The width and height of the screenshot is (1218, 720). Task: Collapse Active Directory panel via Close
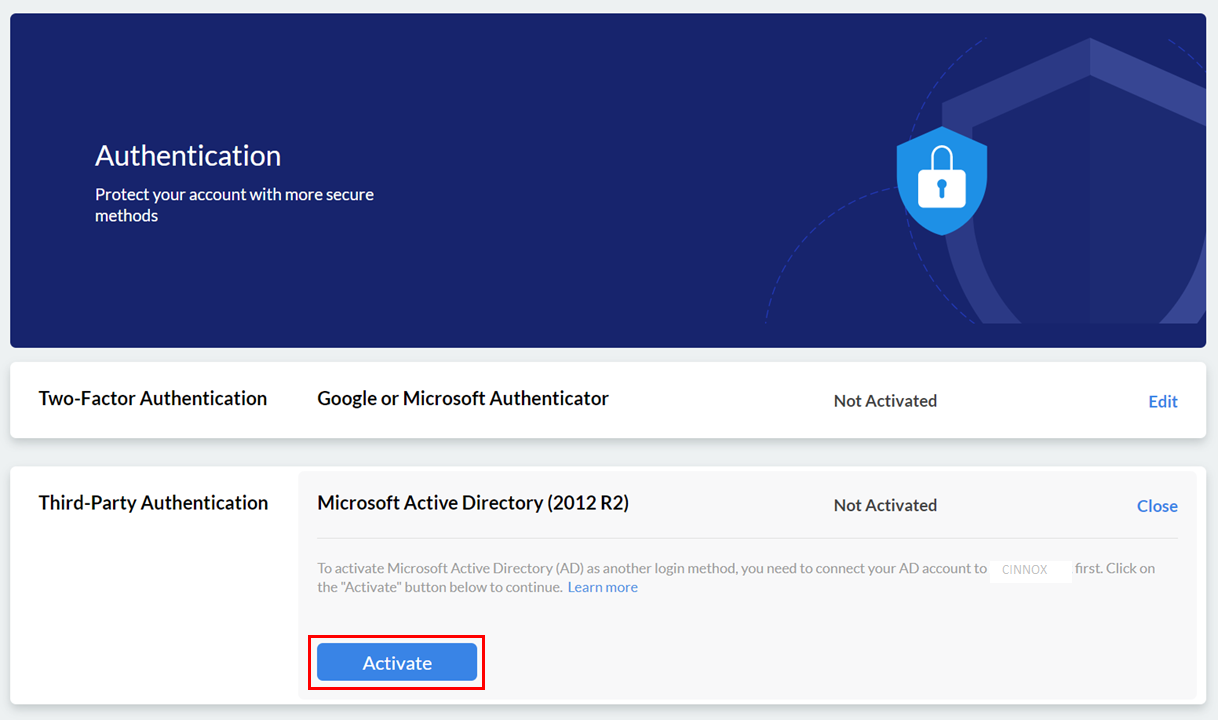click(x=1157, y=506)
